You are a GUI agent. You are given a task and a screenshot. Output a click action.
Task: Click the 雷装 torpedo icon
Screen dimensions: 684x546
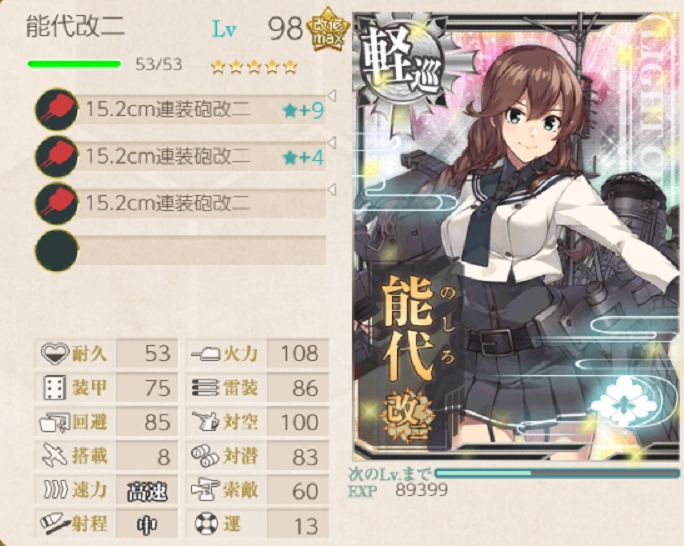click(x=205, y=388)
